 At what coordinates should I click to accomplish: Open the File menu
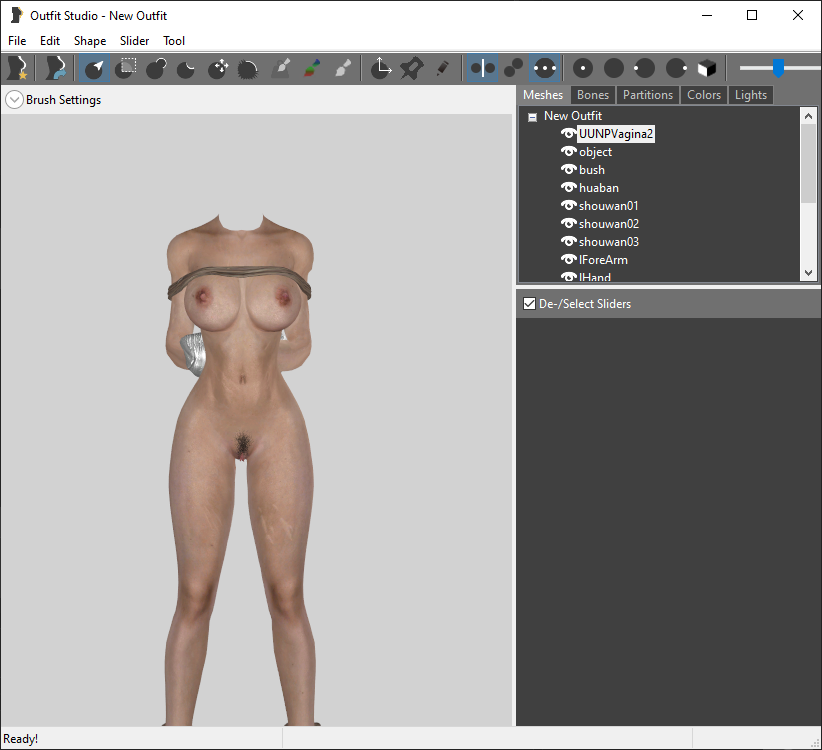click(x=17, y=41)
